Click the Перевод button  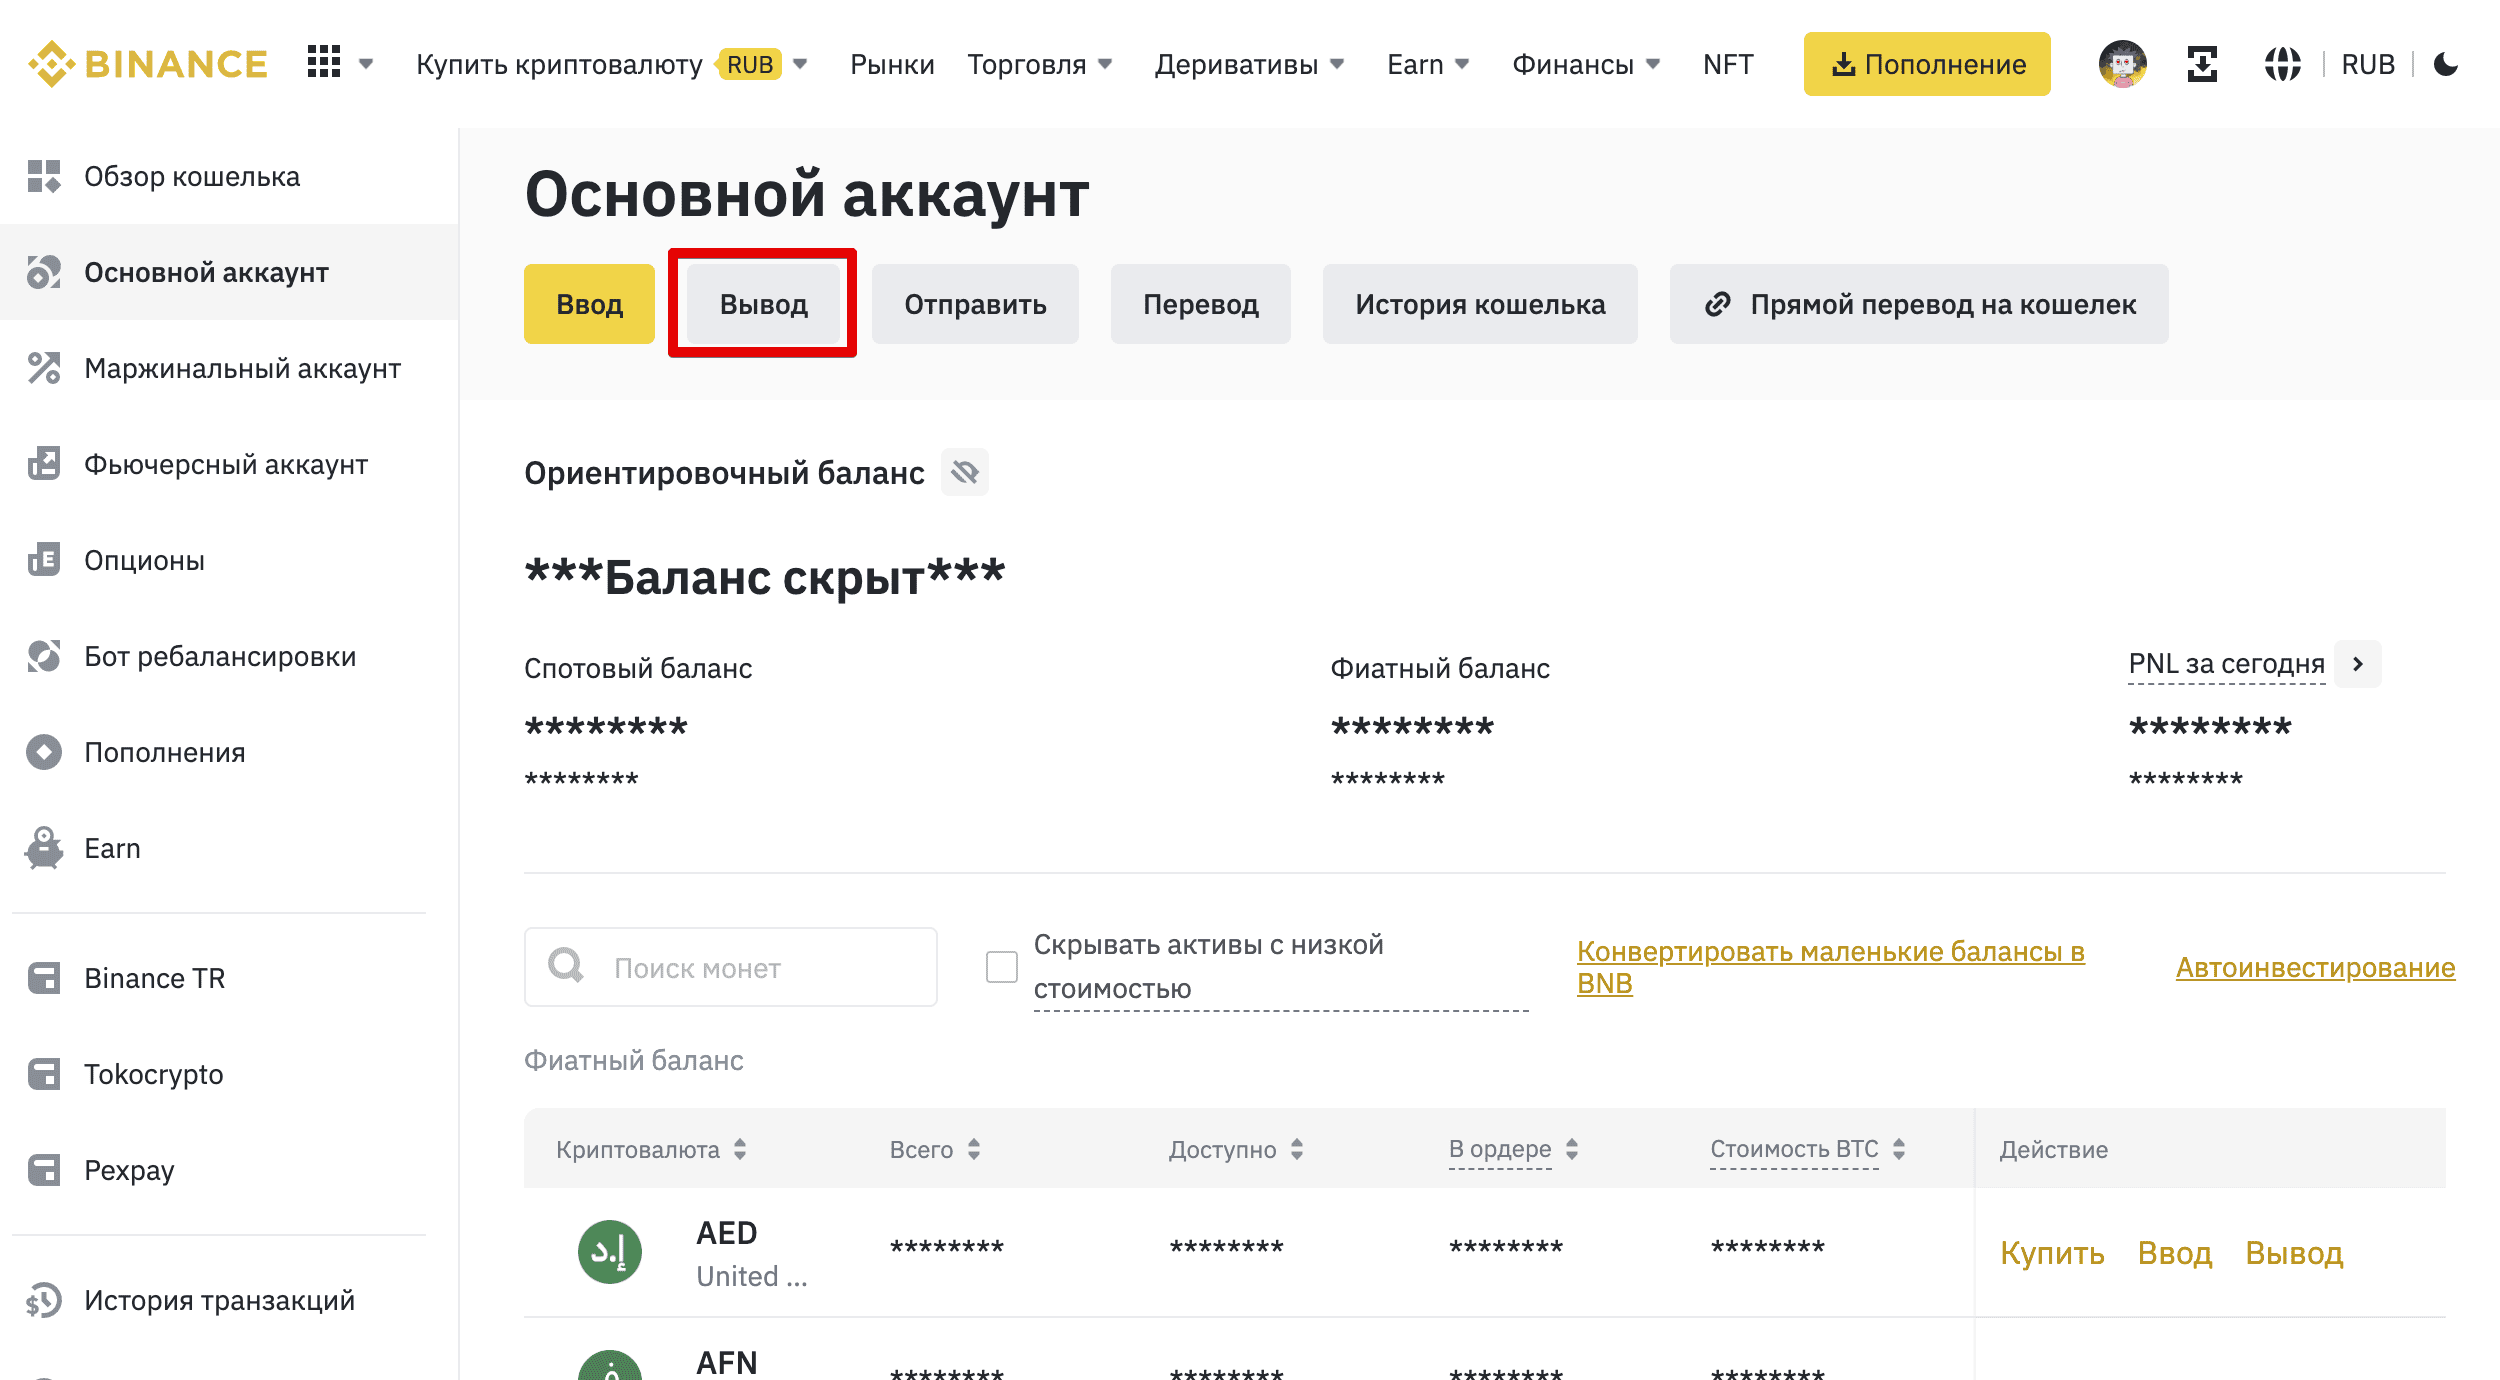tap(1200, 304)
